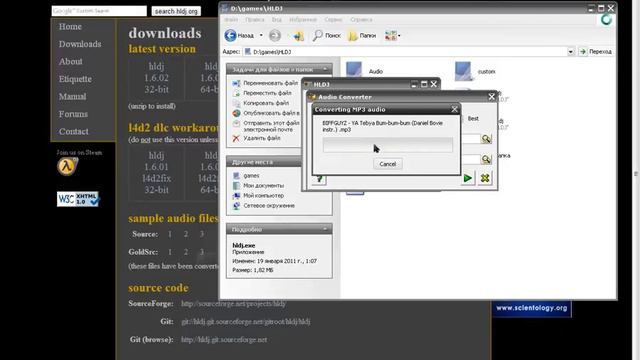Image resolution: width=640 pixels, height=360 pixels.
Task: Open the Избранное menu in Explorer
Action: click(x=303, y=20)
